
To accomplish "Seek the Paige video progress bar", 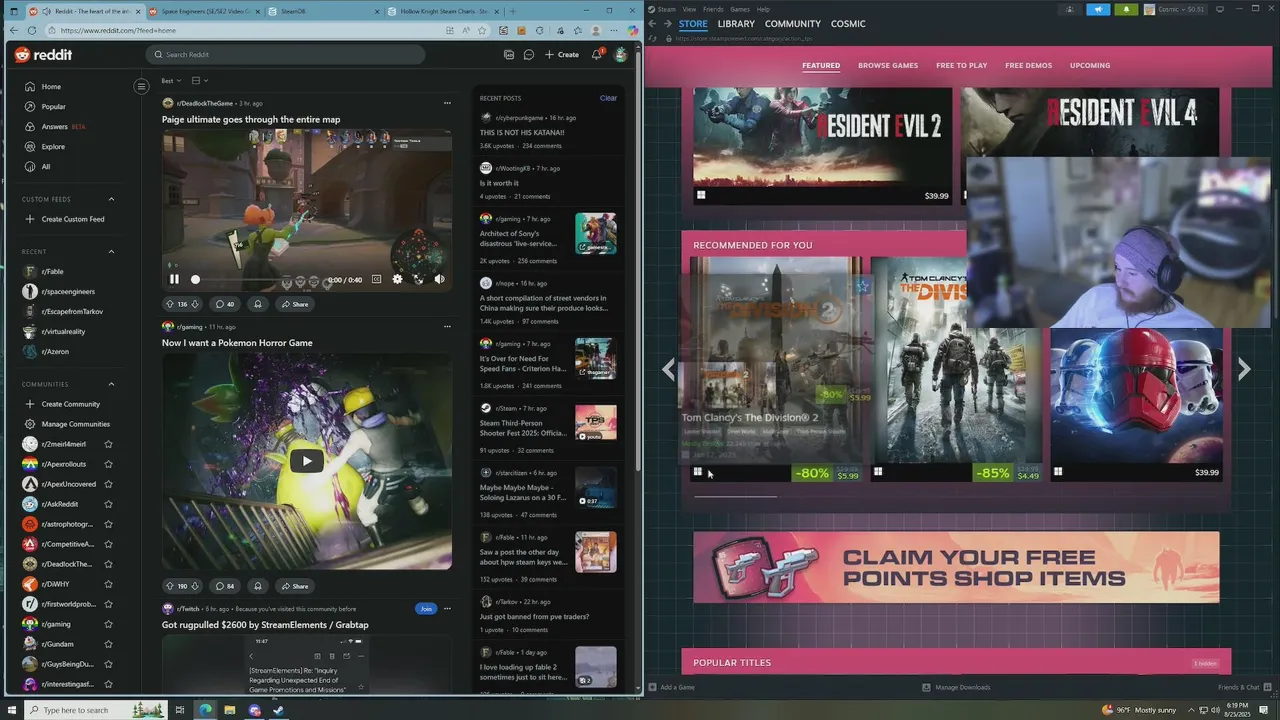I will [x=262, y=280].
